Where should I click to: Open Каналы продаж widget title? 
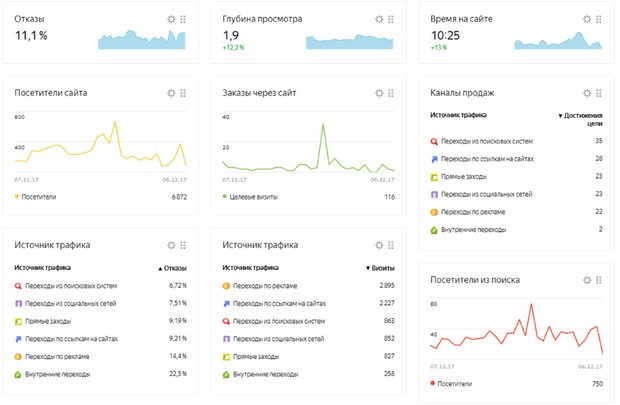[462, 93]
